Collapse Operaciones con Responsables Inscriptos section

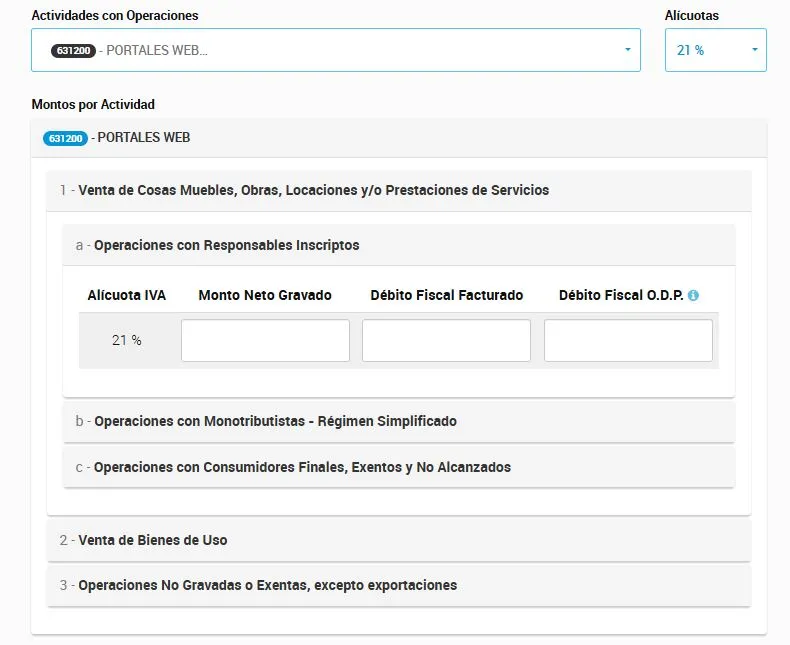pyautogui.click(x=399, y=245)
